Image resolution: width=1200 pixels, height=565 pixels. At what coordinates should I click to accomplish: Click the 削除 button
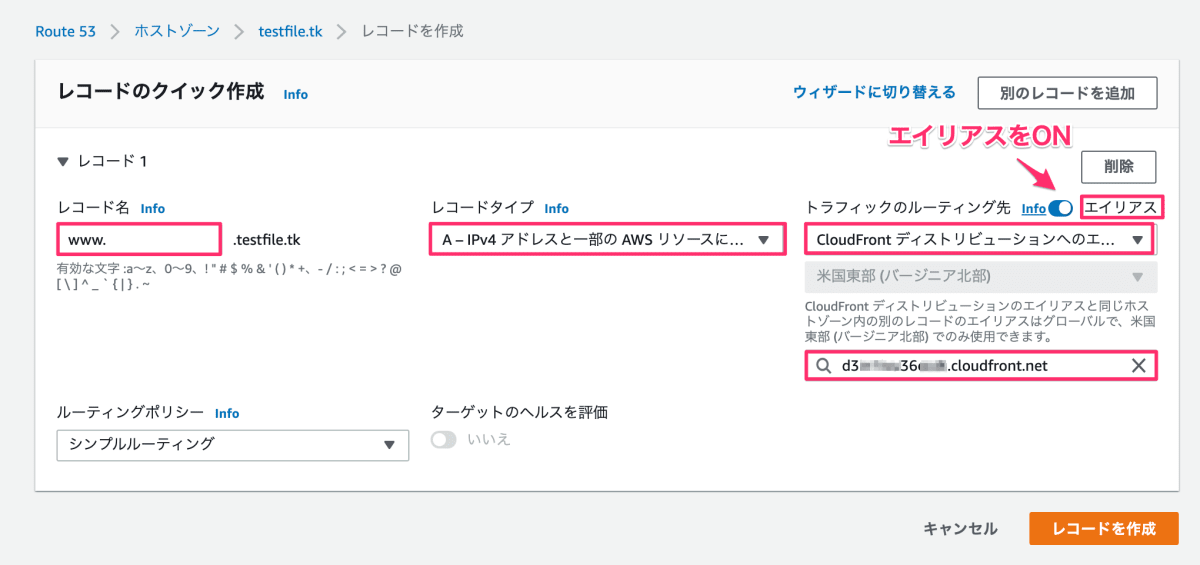point(1119,167)
